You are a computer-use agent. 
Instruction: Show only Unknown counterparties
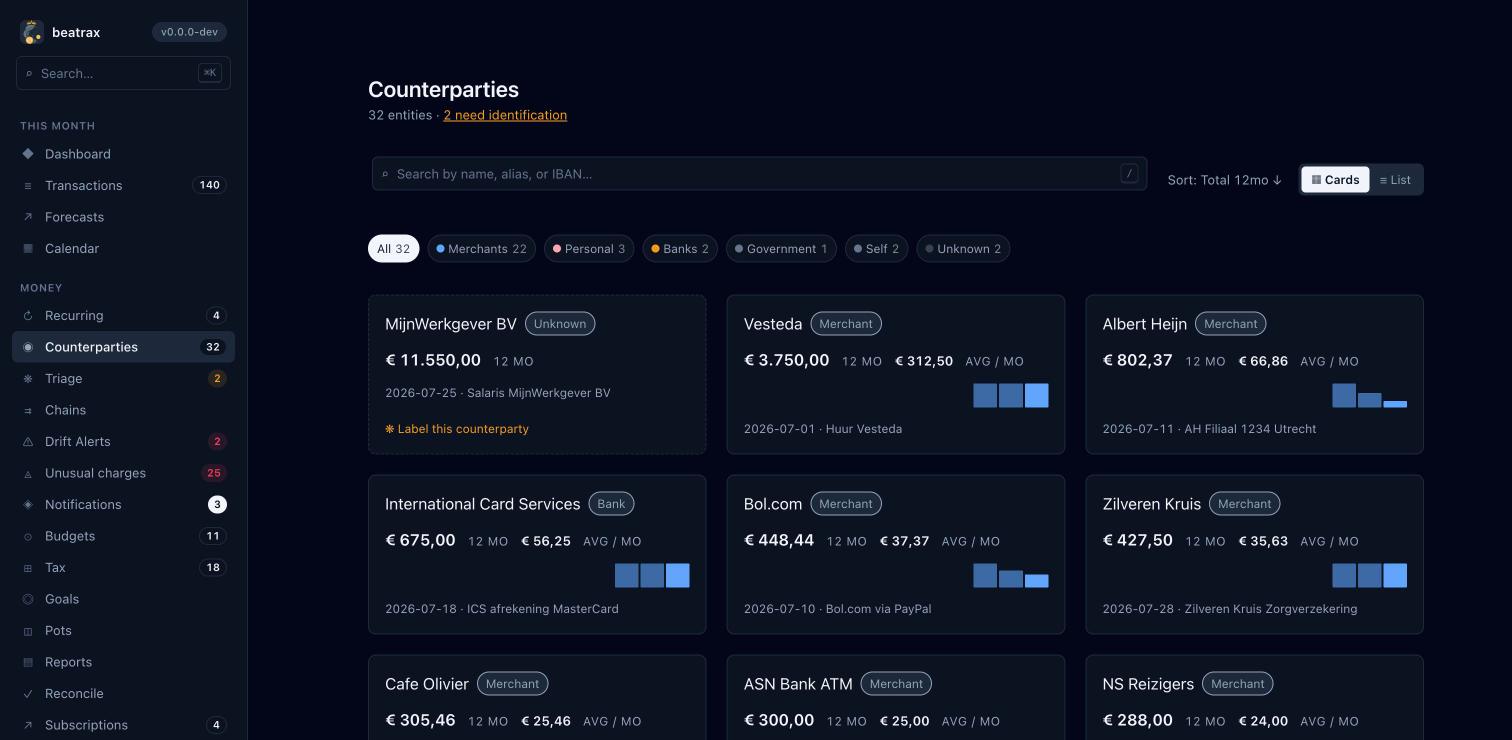pyautogui.click(x=963, y=249)
